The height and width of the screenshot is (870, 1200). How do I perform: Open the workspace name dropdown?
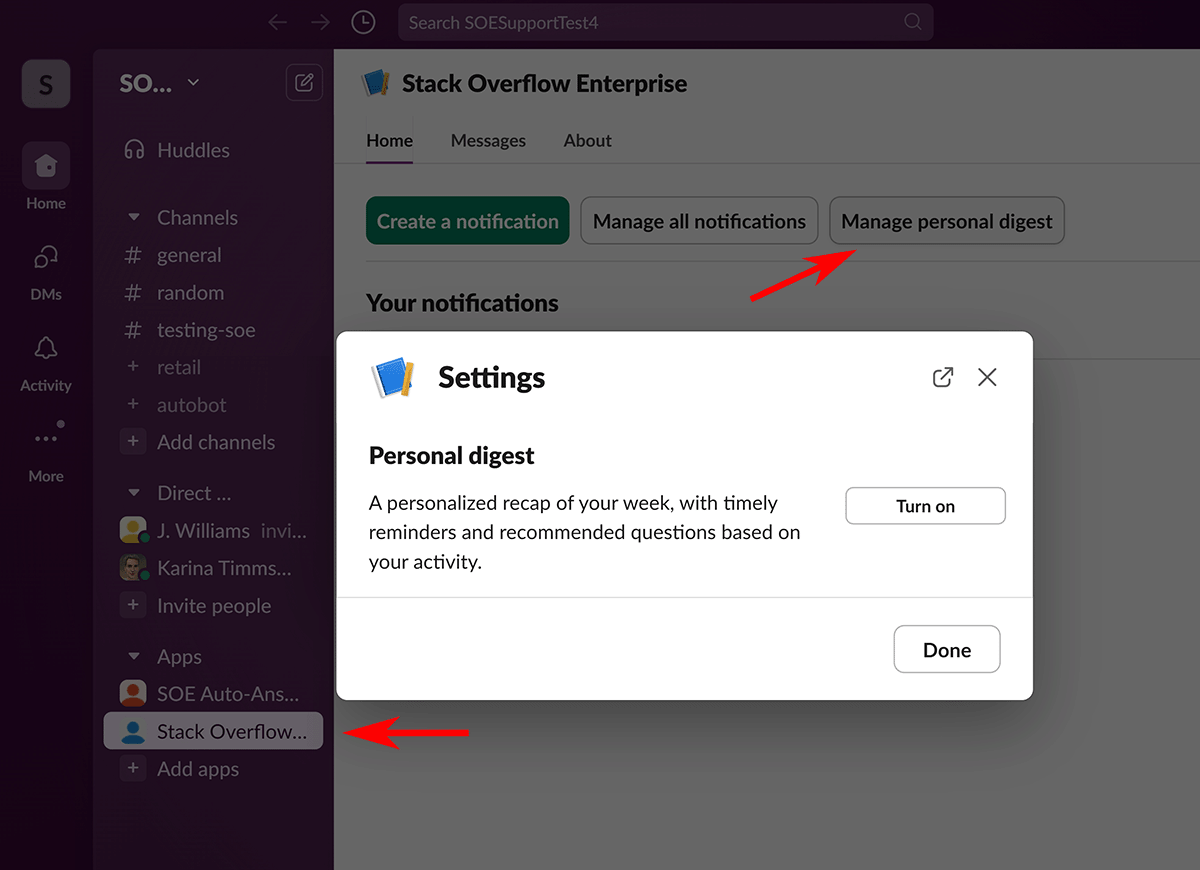[x=160, y=83]
